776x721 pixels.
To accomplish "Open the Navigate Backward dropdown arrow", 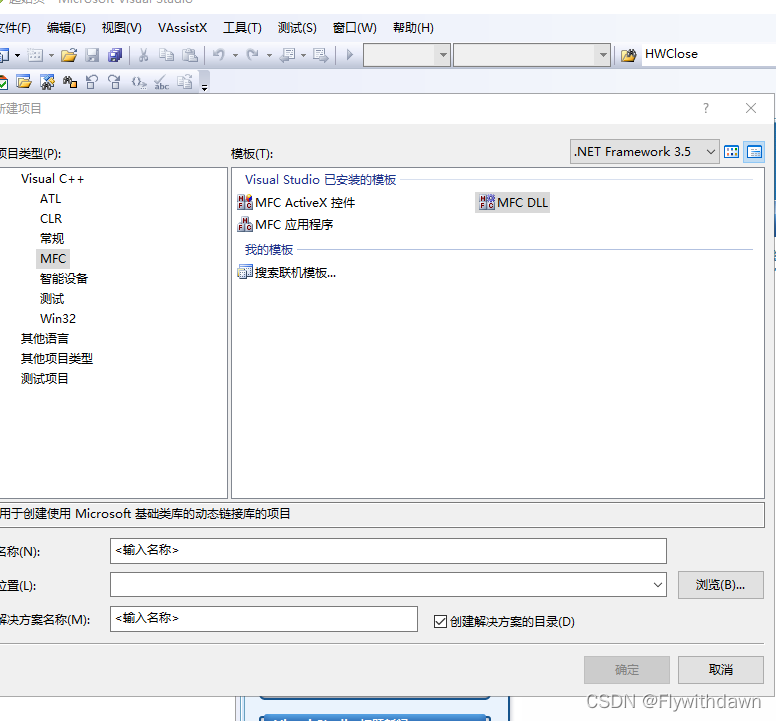I will tap(303, 55).
